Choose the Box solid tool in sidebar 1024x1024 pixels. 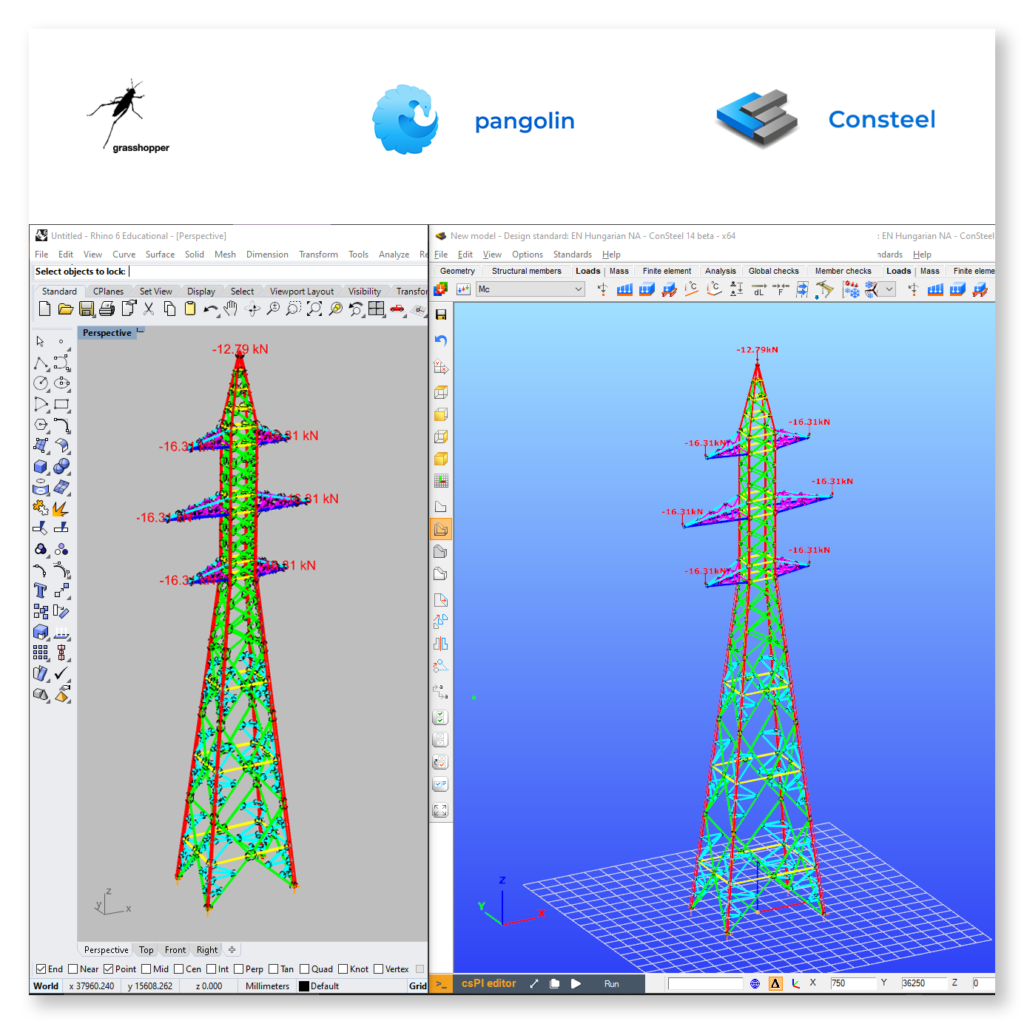(x=41, y=466)
